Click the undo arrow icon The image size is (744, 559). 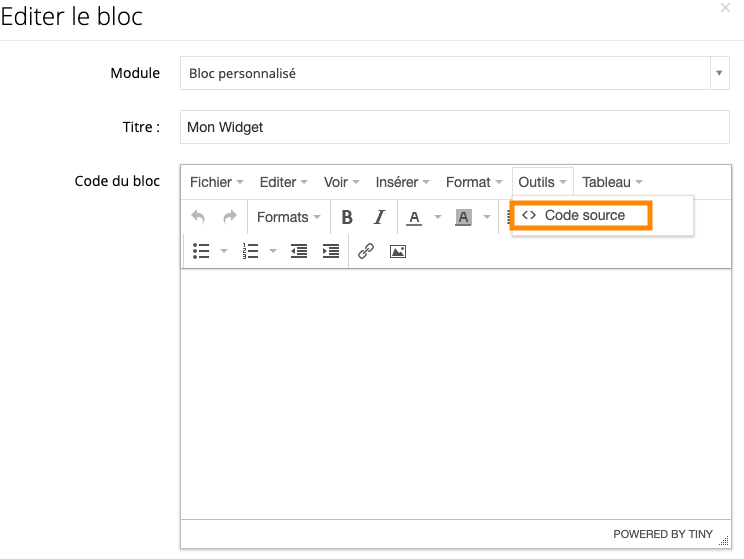tap(198, 217)
